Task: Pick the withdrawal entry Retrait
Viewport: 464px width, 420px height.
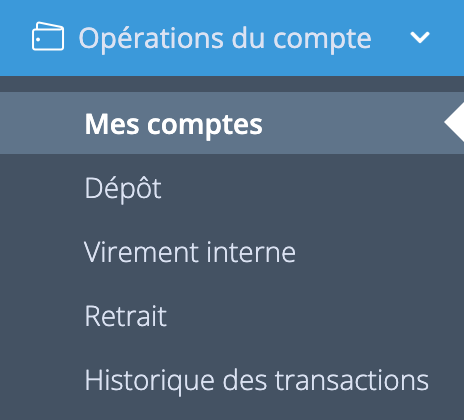Action: 126,316
